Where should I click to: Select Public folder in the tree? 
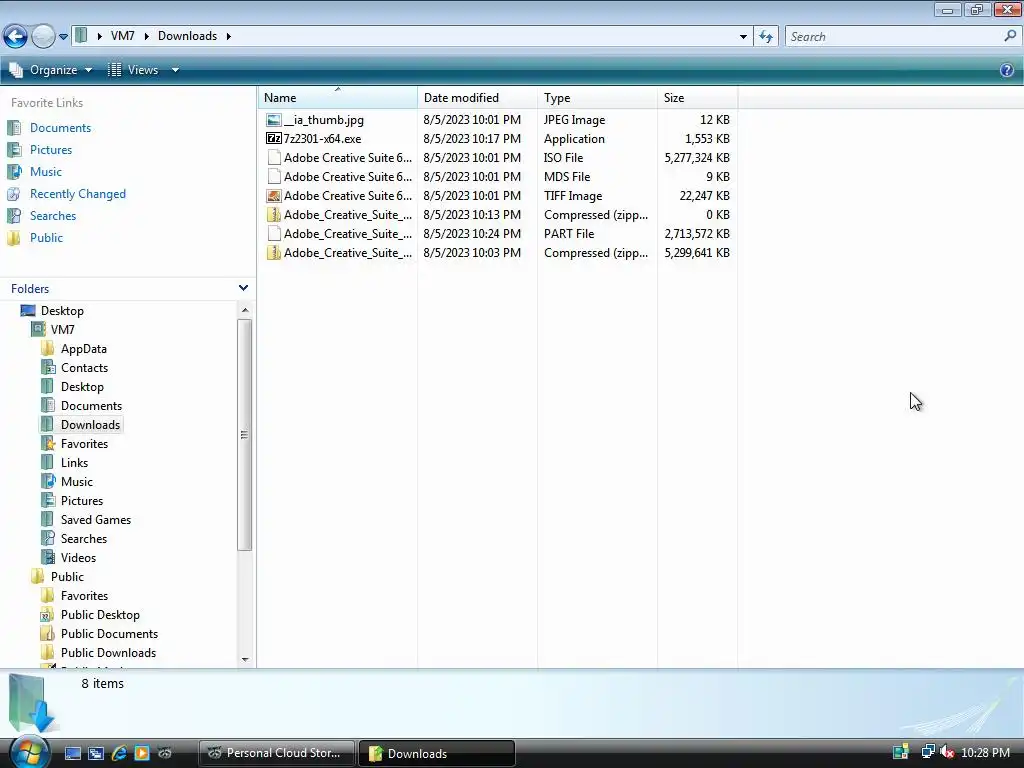coord(67,577)
